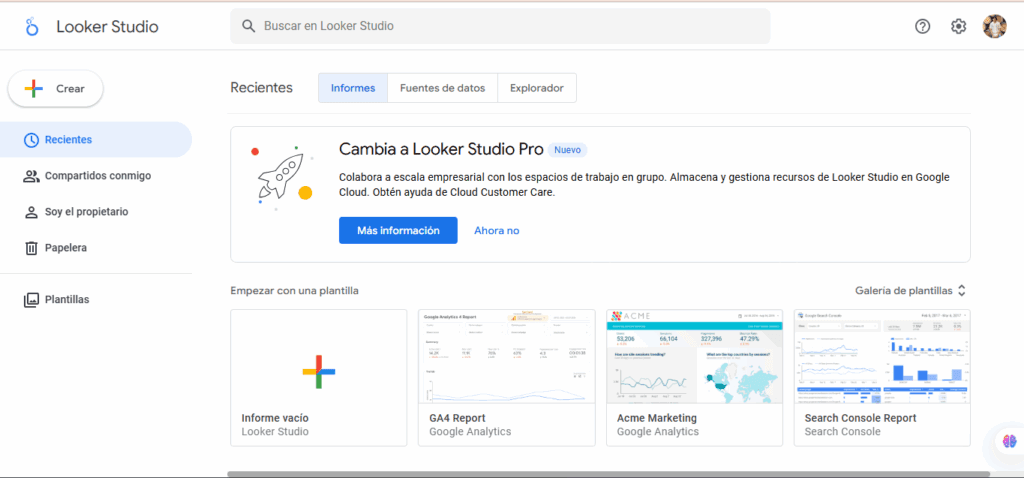
Task: Select Recientes in the sidebar
Action: pos(96,140)
